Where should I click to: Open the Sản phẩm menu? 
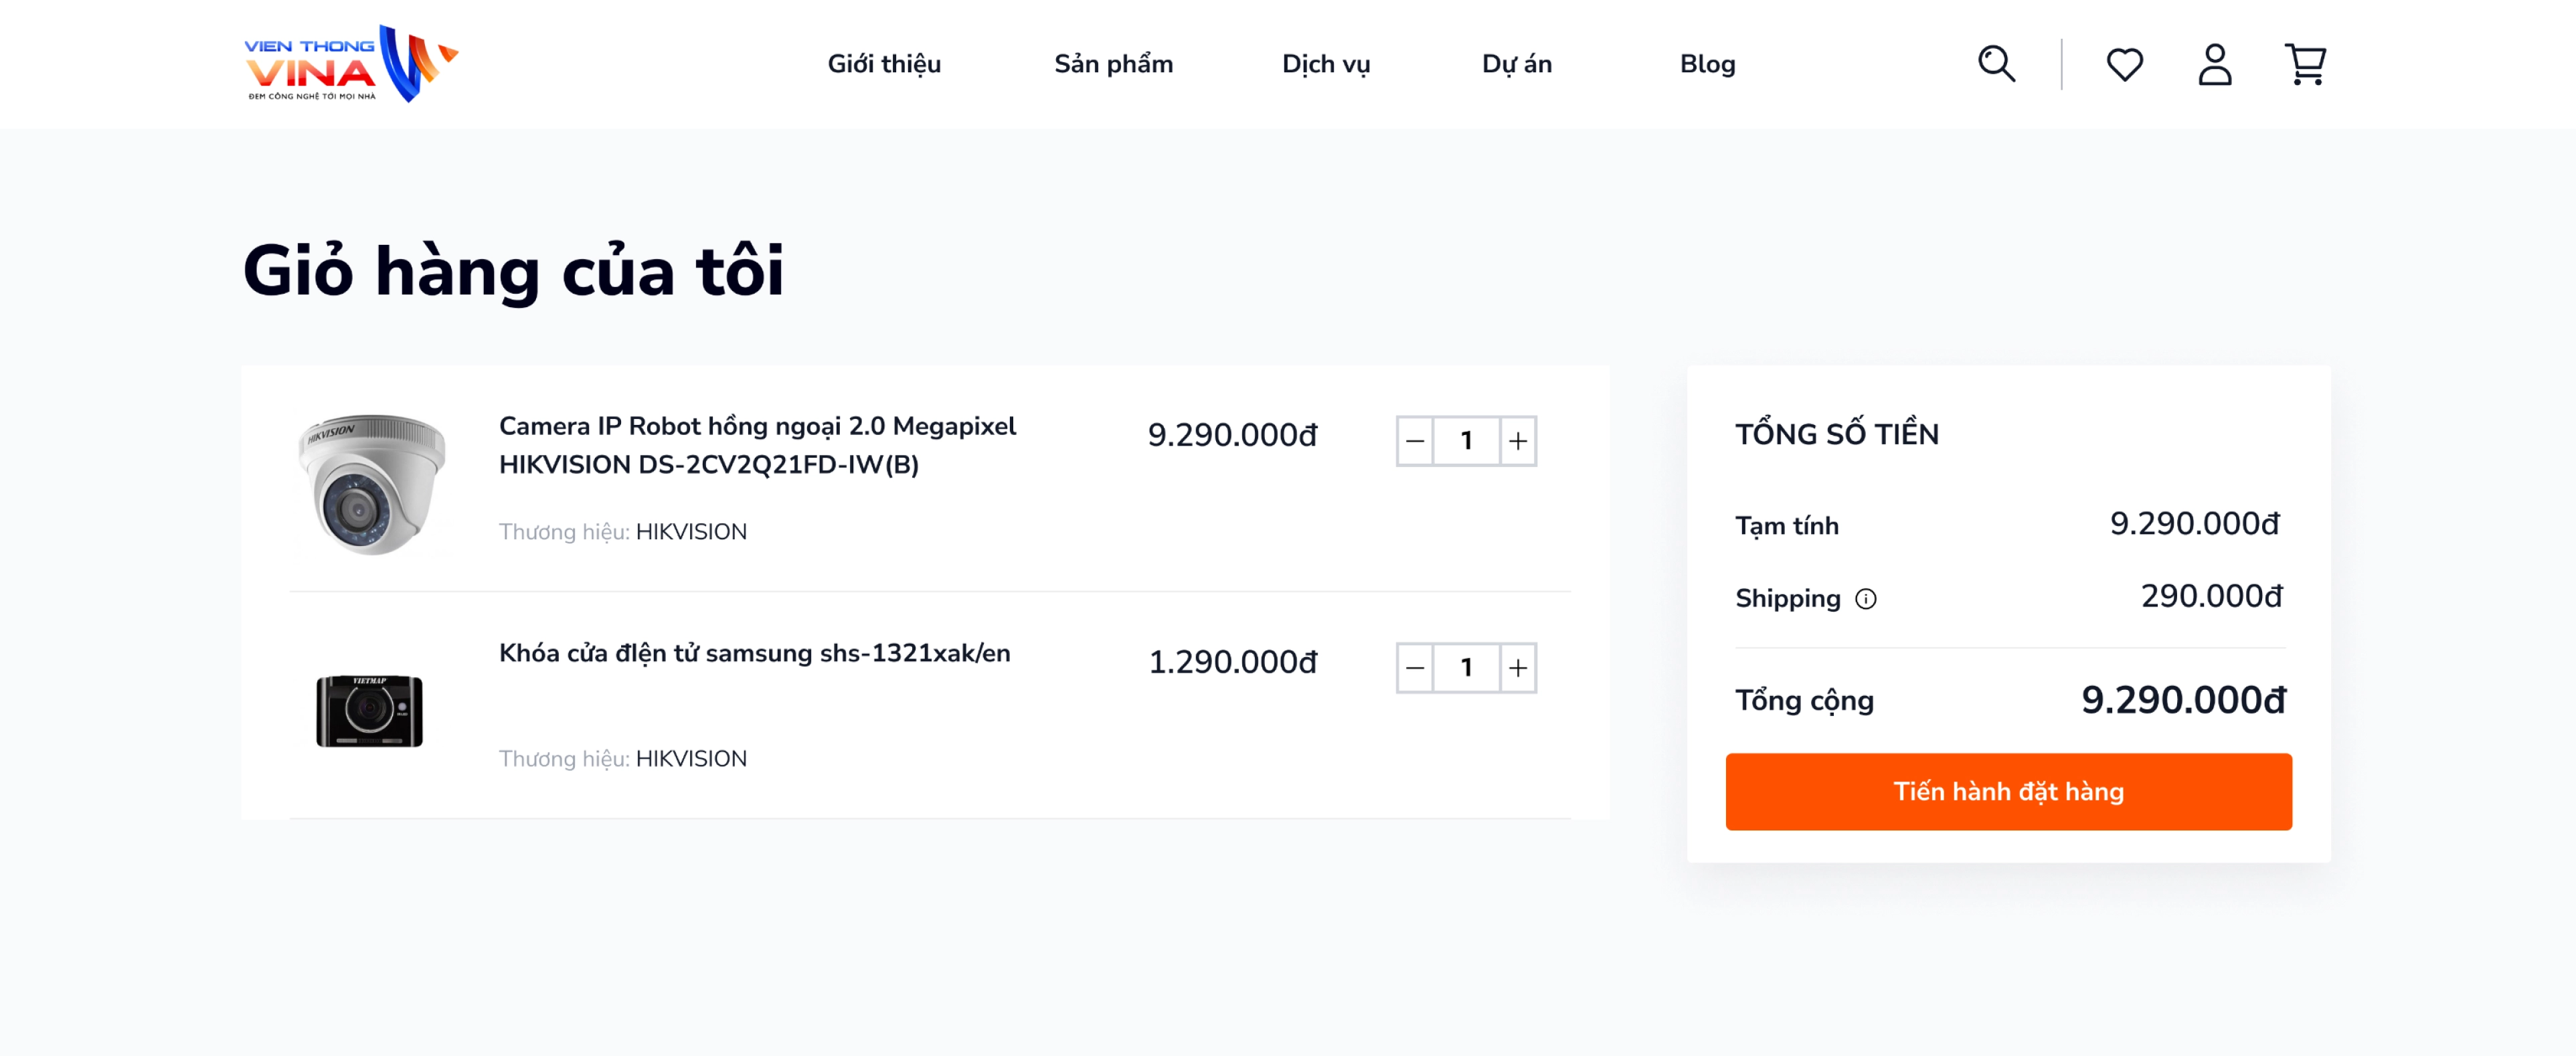coord(1113,65)
